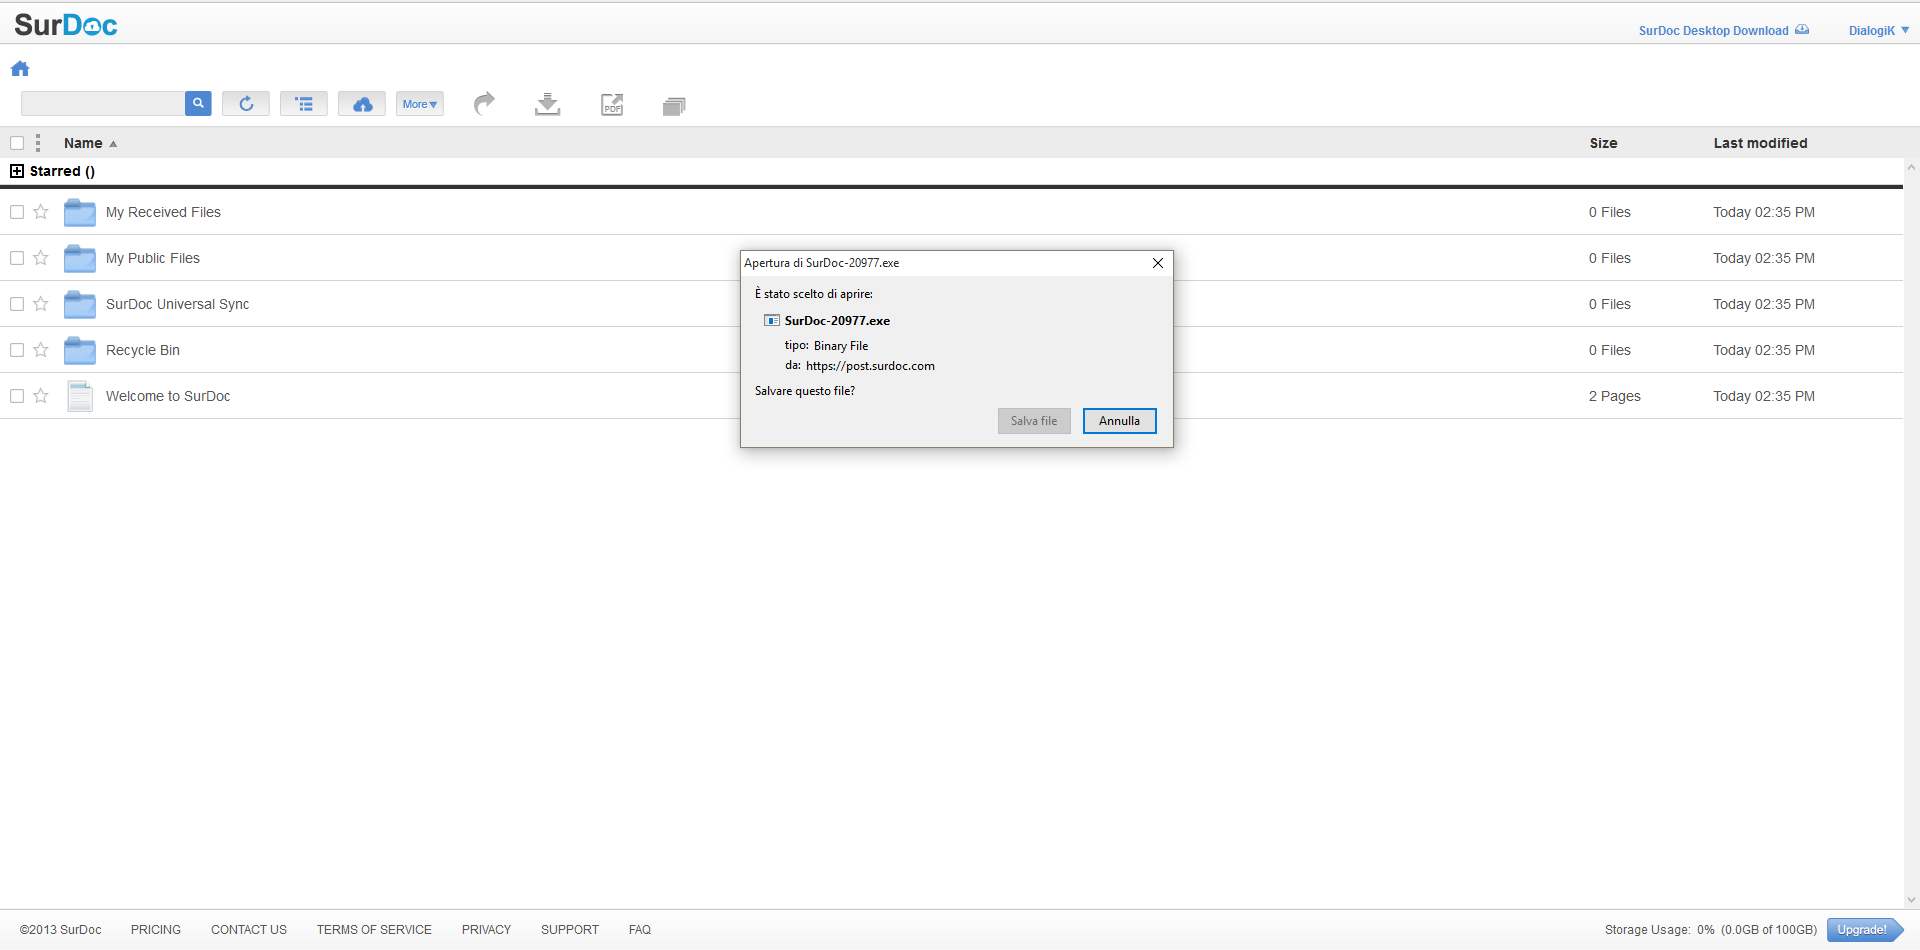Click the search magnifier button
1920x950 pixels.
[198, 103]
